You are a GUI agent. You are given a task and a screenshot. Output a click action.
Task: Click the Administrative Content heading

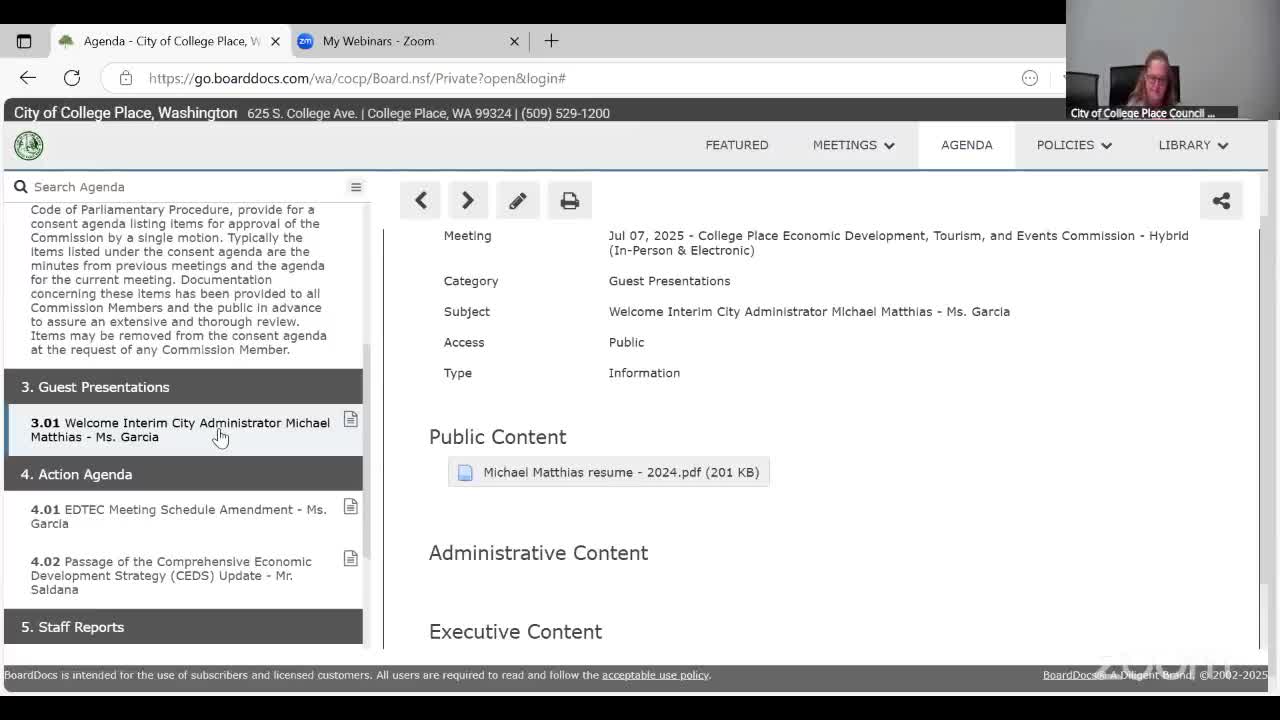[538, 553]
